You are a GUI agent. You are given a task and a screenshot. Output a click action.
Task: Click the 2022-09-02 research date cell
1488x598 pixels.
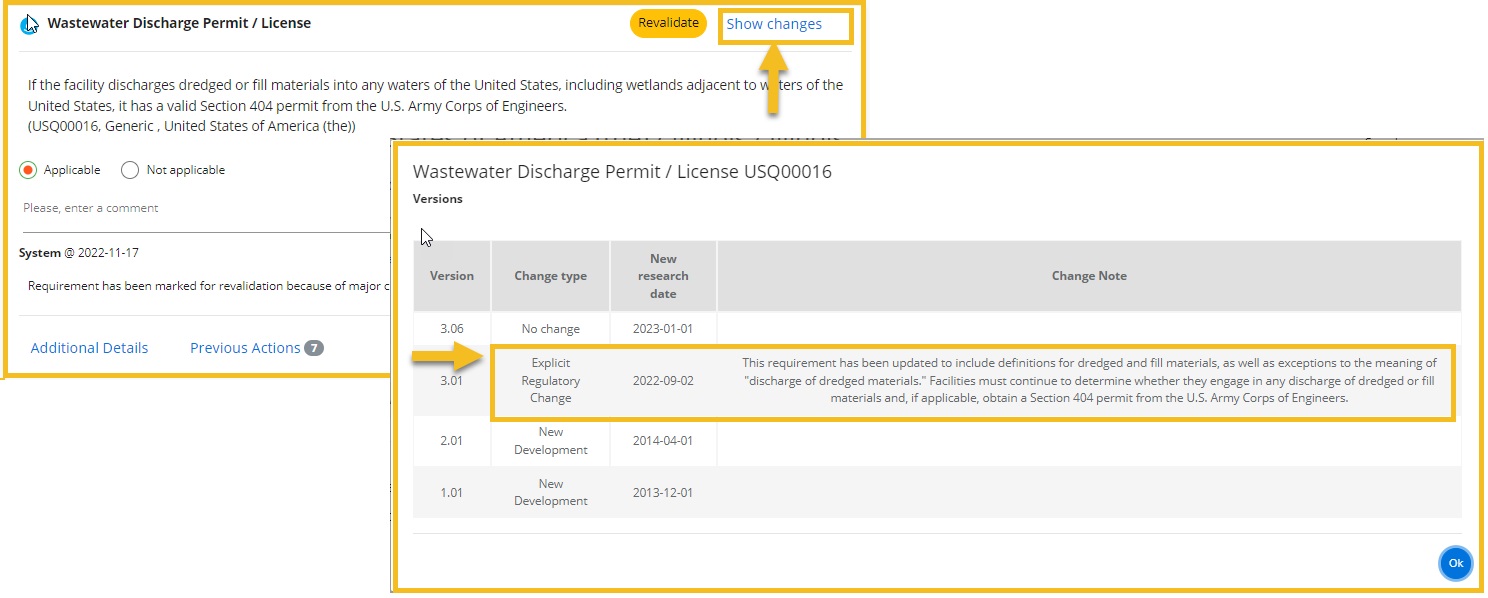pyautogui.click(x=663, y=381)
